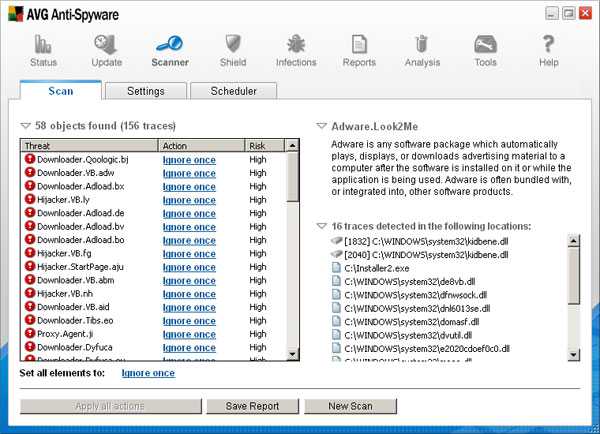The image size is (600, 434).
Task: Sort by the Action column header
Action: (201, 146)
